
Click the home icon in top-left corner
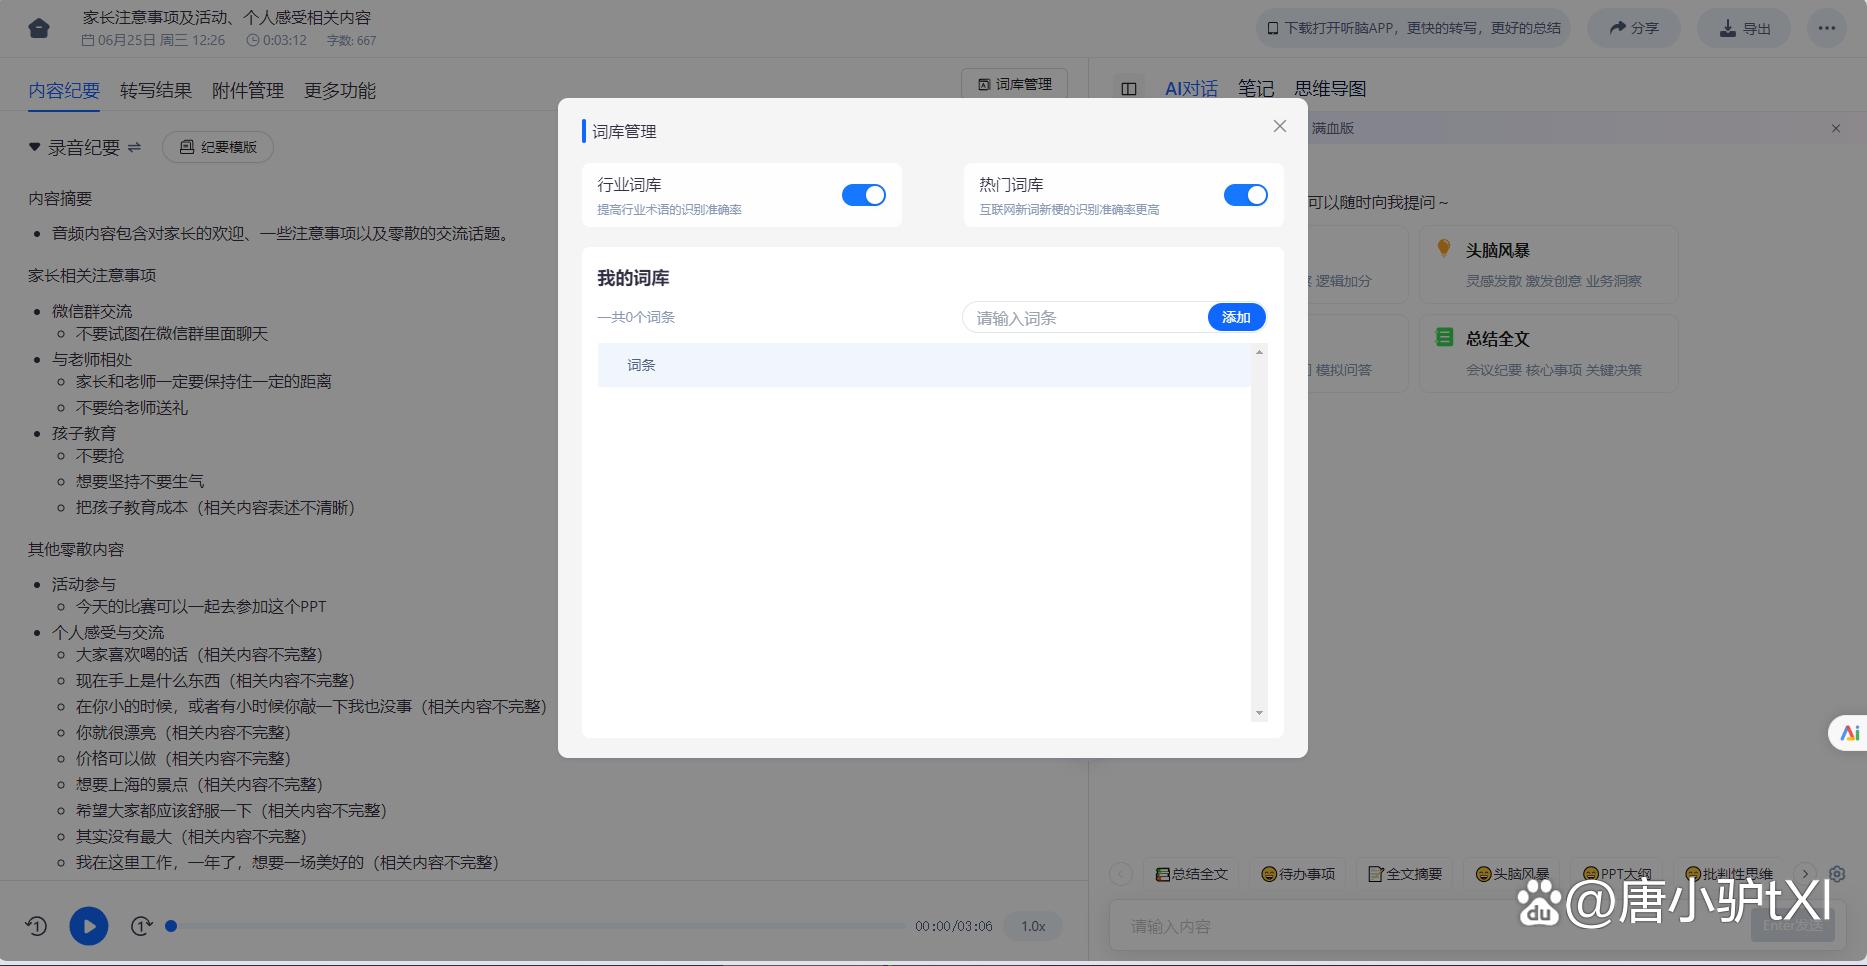pyautogui.click(x=38, y=27)
